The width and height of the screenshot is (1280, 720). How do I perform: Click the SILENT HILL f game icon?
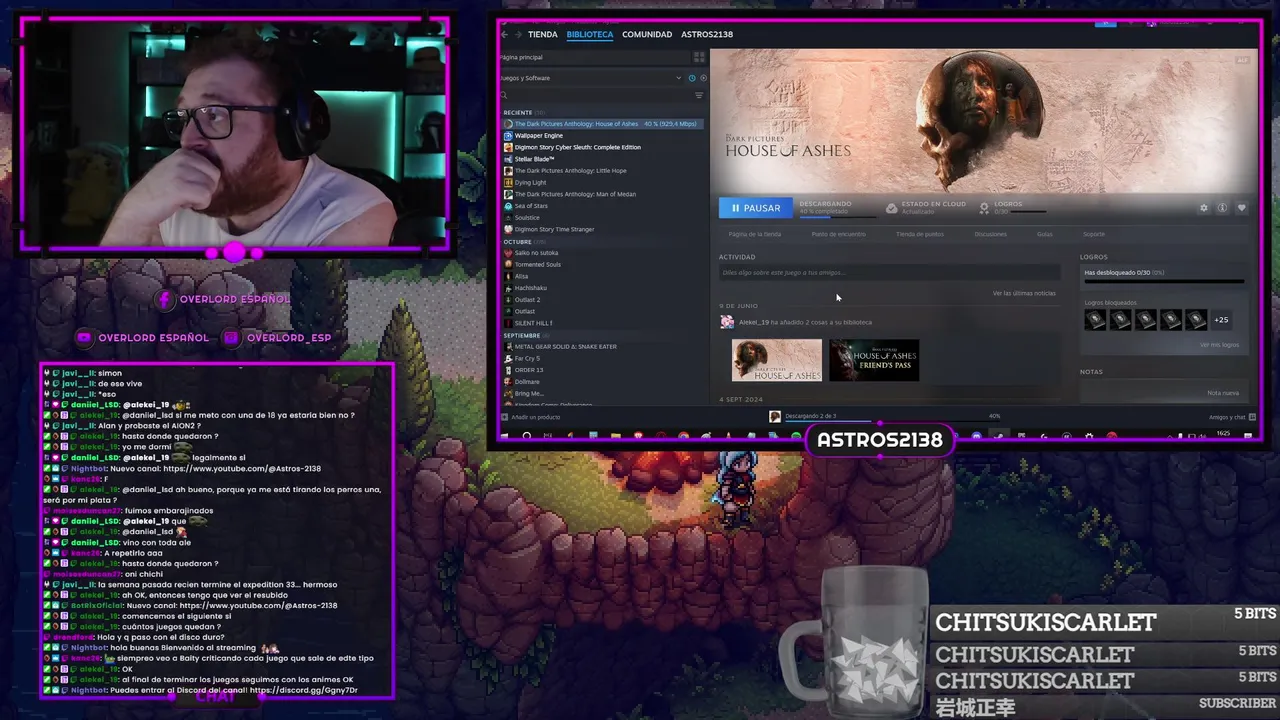pos(508,323)
